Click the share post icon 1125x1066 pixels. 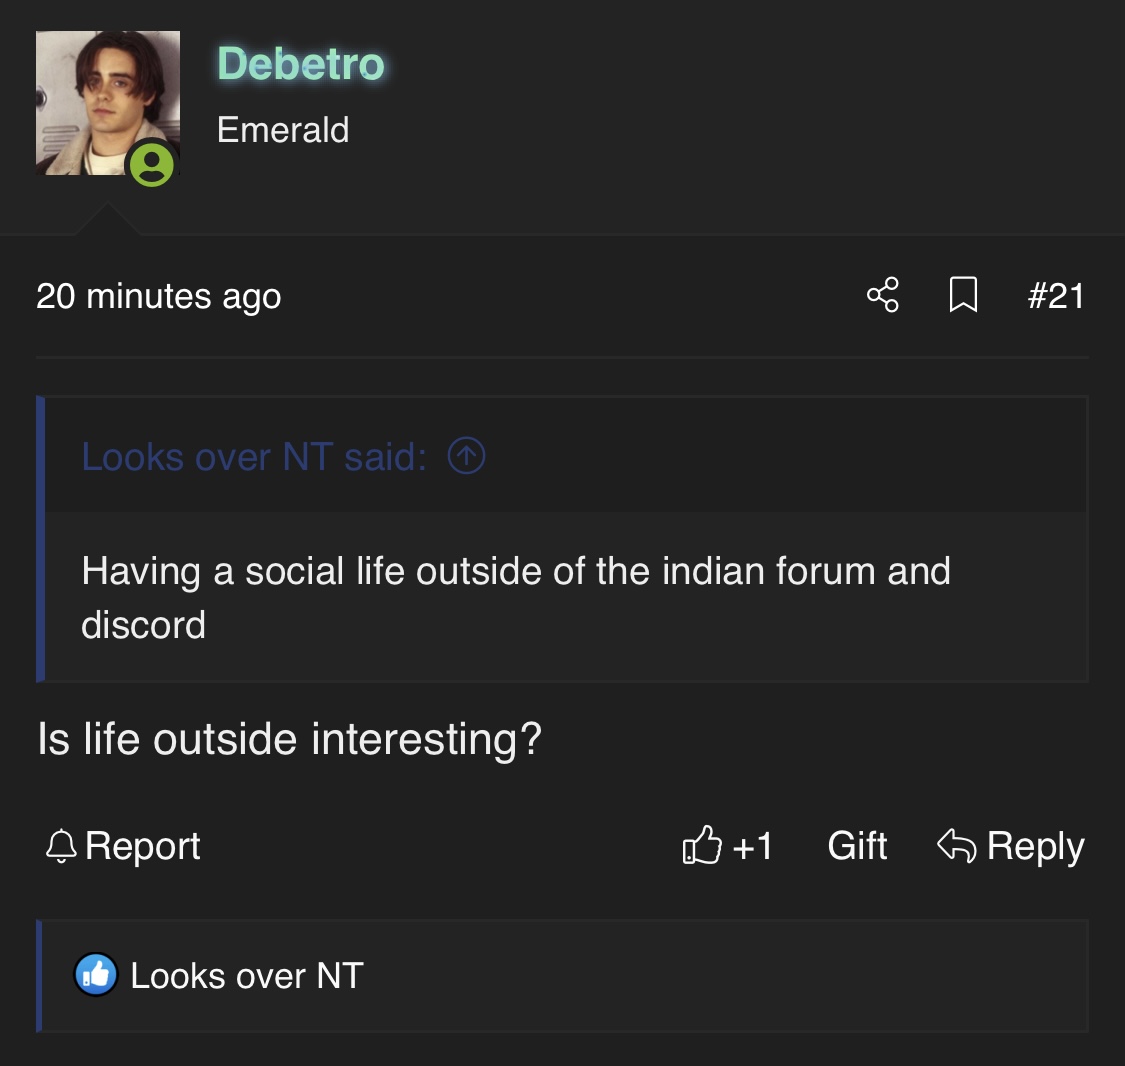coord(882,295)
